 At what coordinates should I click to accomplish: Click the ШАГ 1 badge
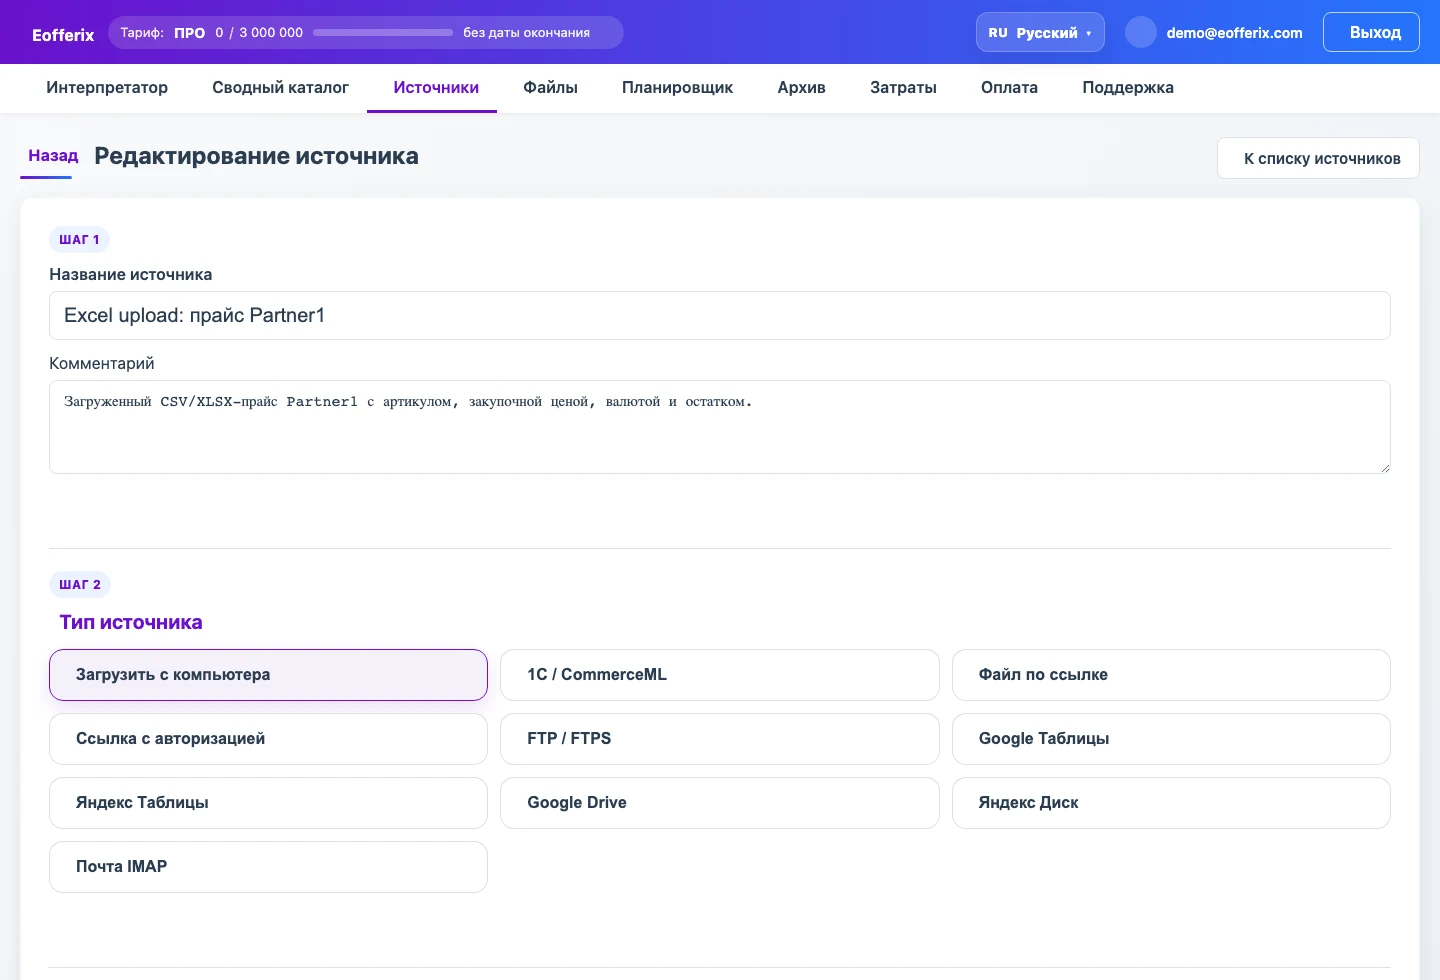click(x=79, y=240)
